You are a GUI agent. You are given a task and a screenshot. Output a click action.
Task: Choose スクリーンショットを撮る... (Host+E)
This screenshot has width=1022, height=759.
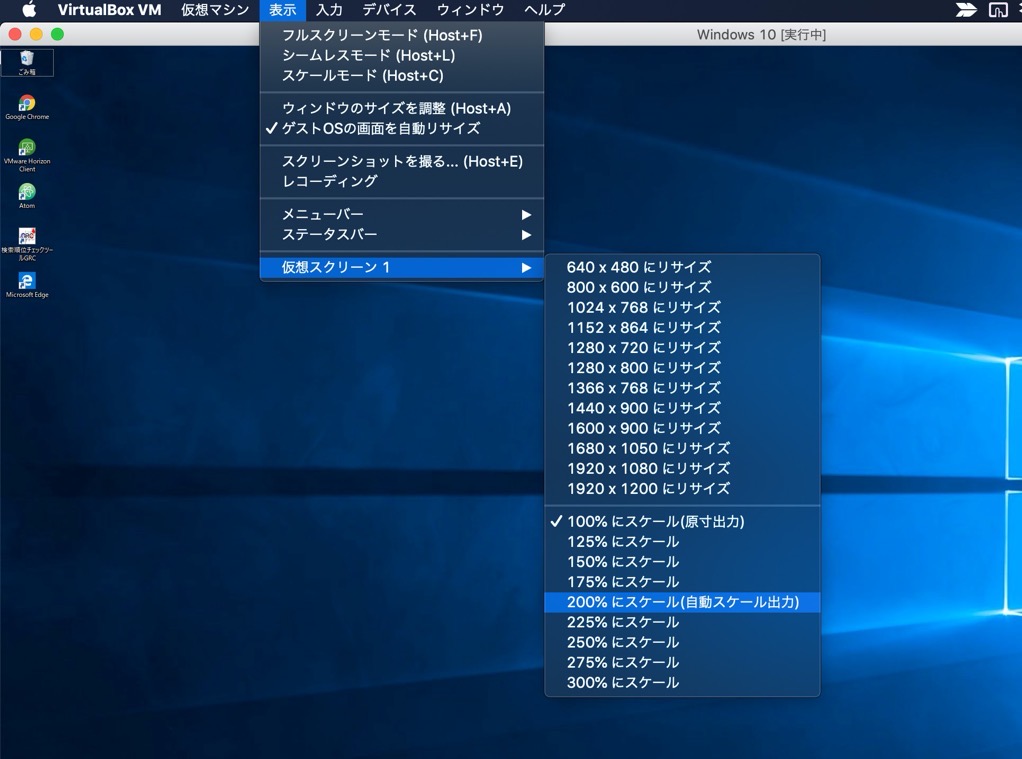[402, 161]
